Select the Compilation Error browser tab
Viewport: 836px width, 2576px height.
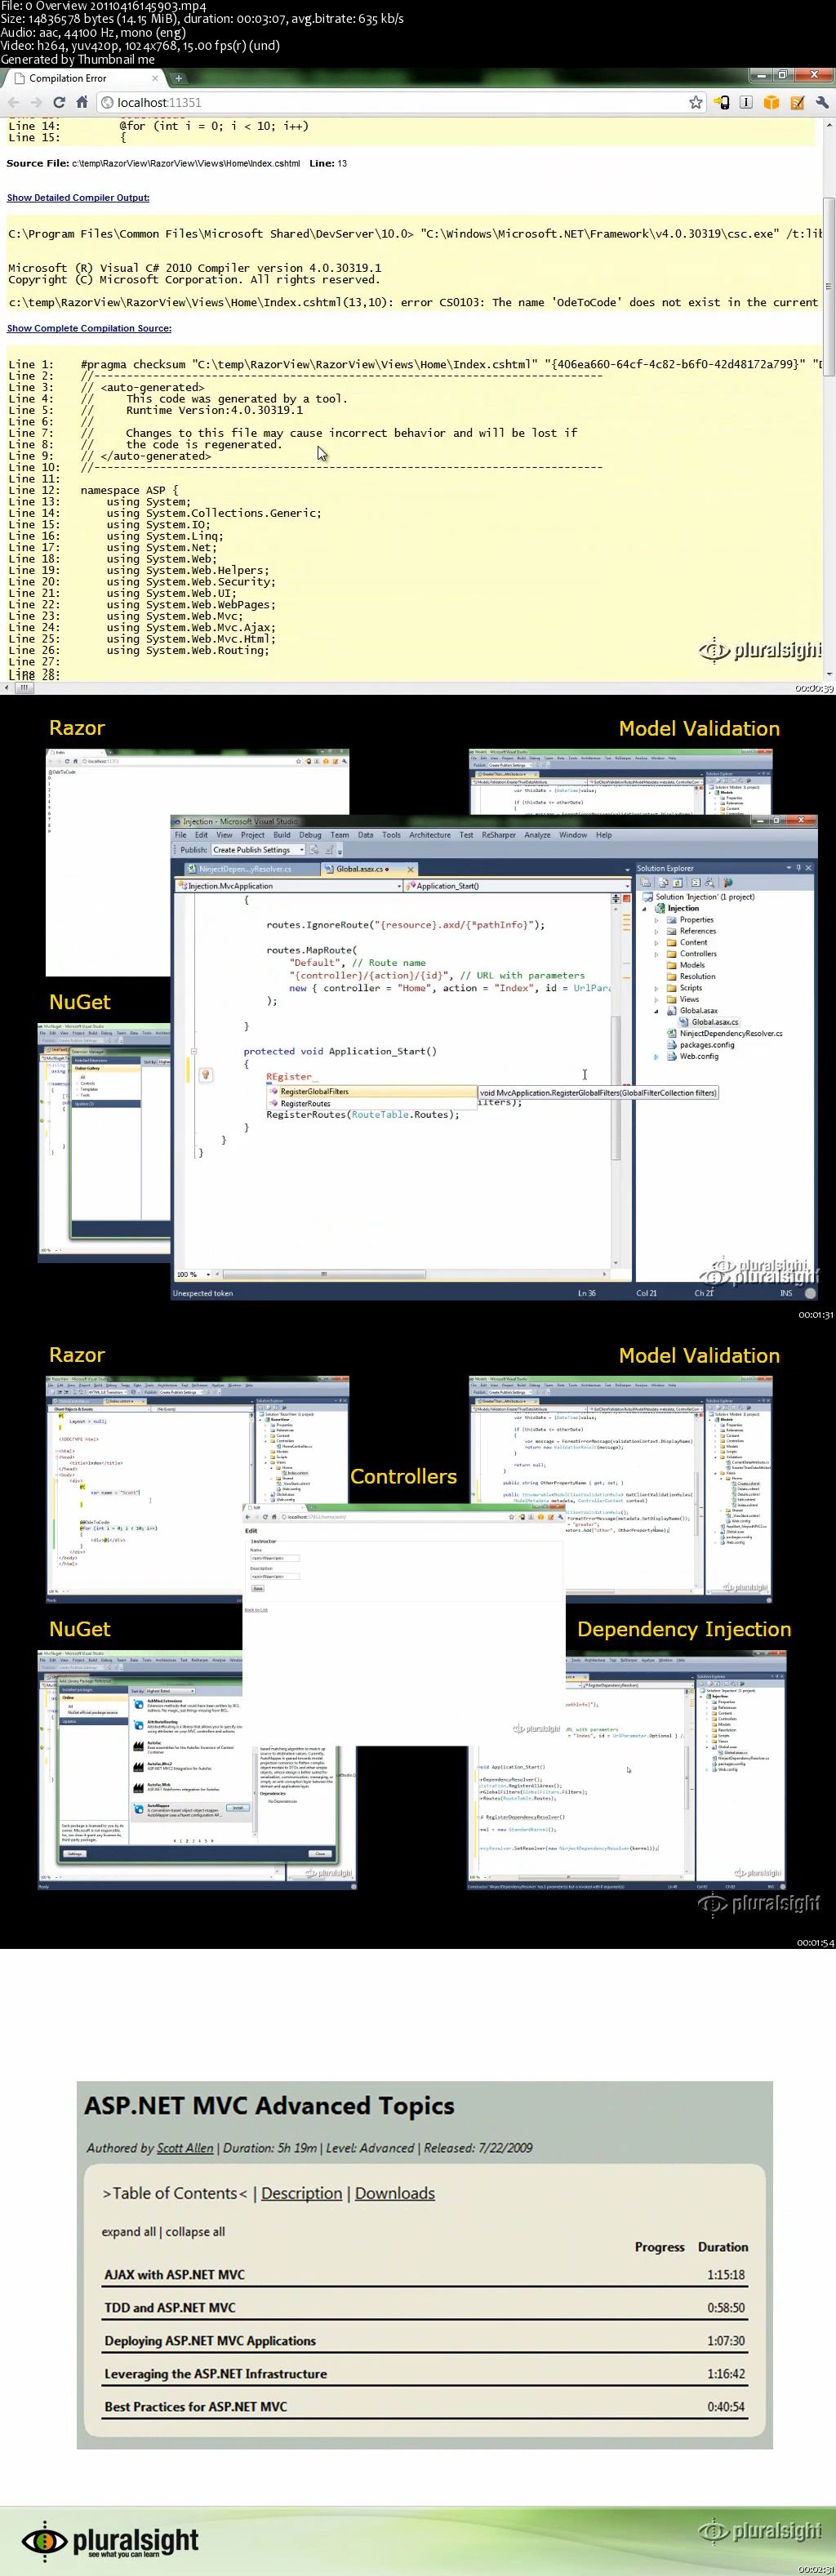pos(84,78)
